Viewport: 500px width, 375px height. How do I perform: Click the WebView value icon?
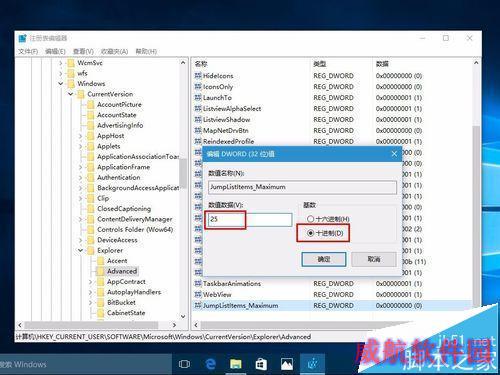point(198,295)
